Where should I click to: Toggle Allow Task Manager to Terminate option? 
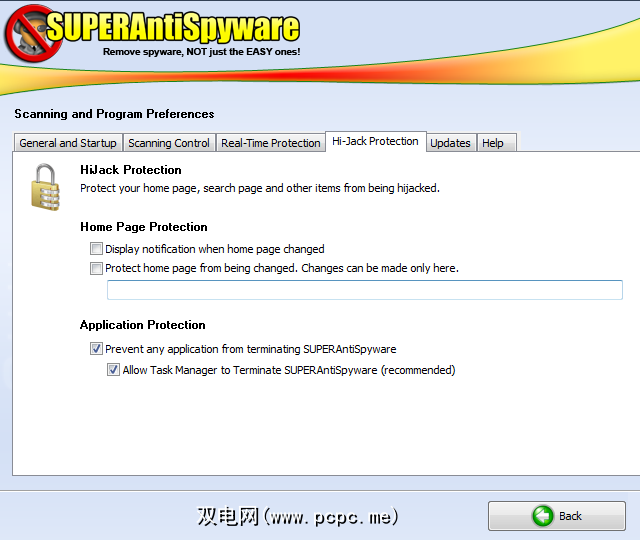(x=113, y=370)
